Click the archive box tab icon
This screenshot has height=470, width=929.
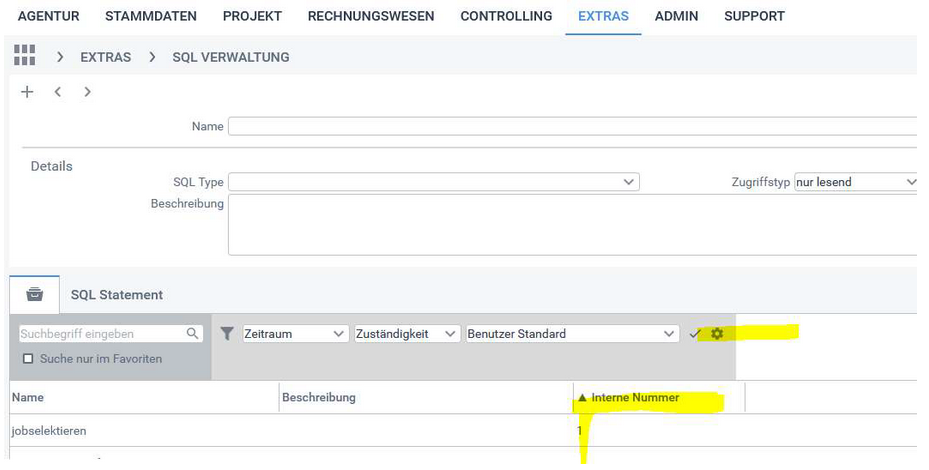coord(34,294)
